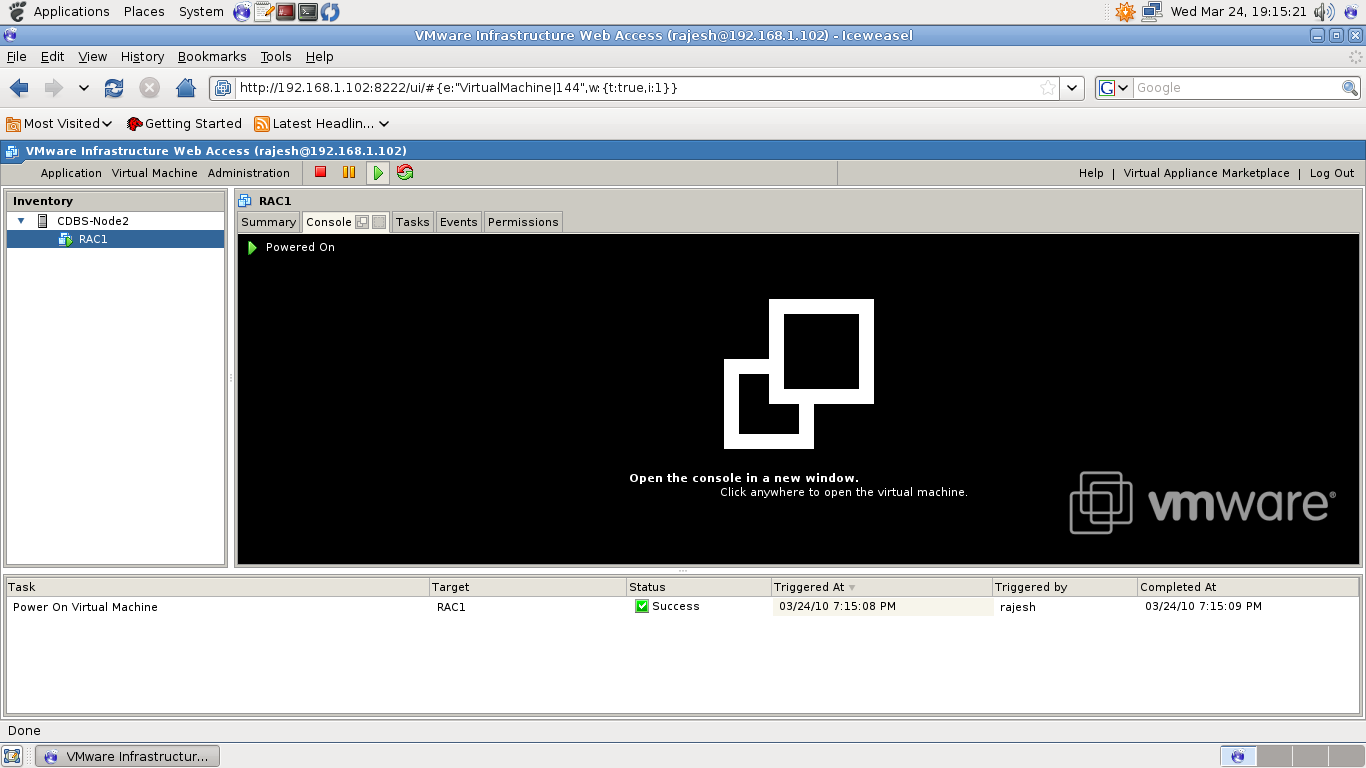Image resolution: width=1366 pixels, height=768 pixels.
Task: Open the address bar URL history dropdown
Action: coord(1073,88)
